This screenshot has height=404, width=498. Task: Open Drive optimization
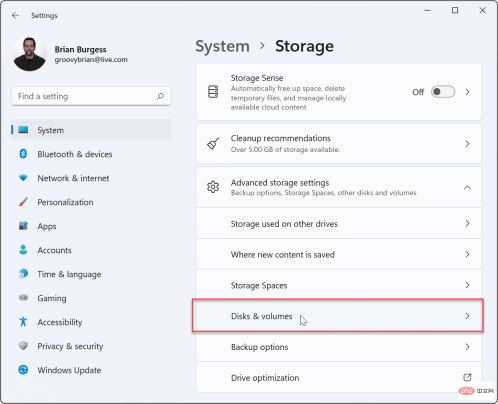[x=339, y=377]
